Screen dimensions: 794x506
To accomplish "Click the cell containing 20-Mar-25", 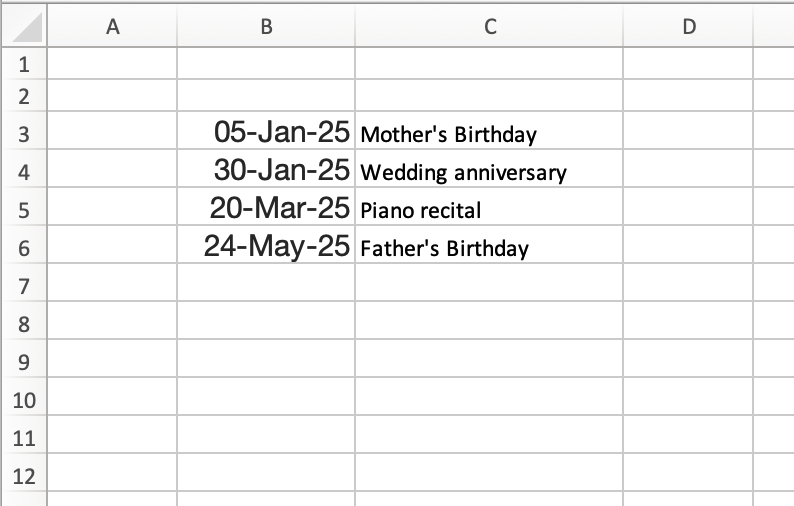I will 266,207.
